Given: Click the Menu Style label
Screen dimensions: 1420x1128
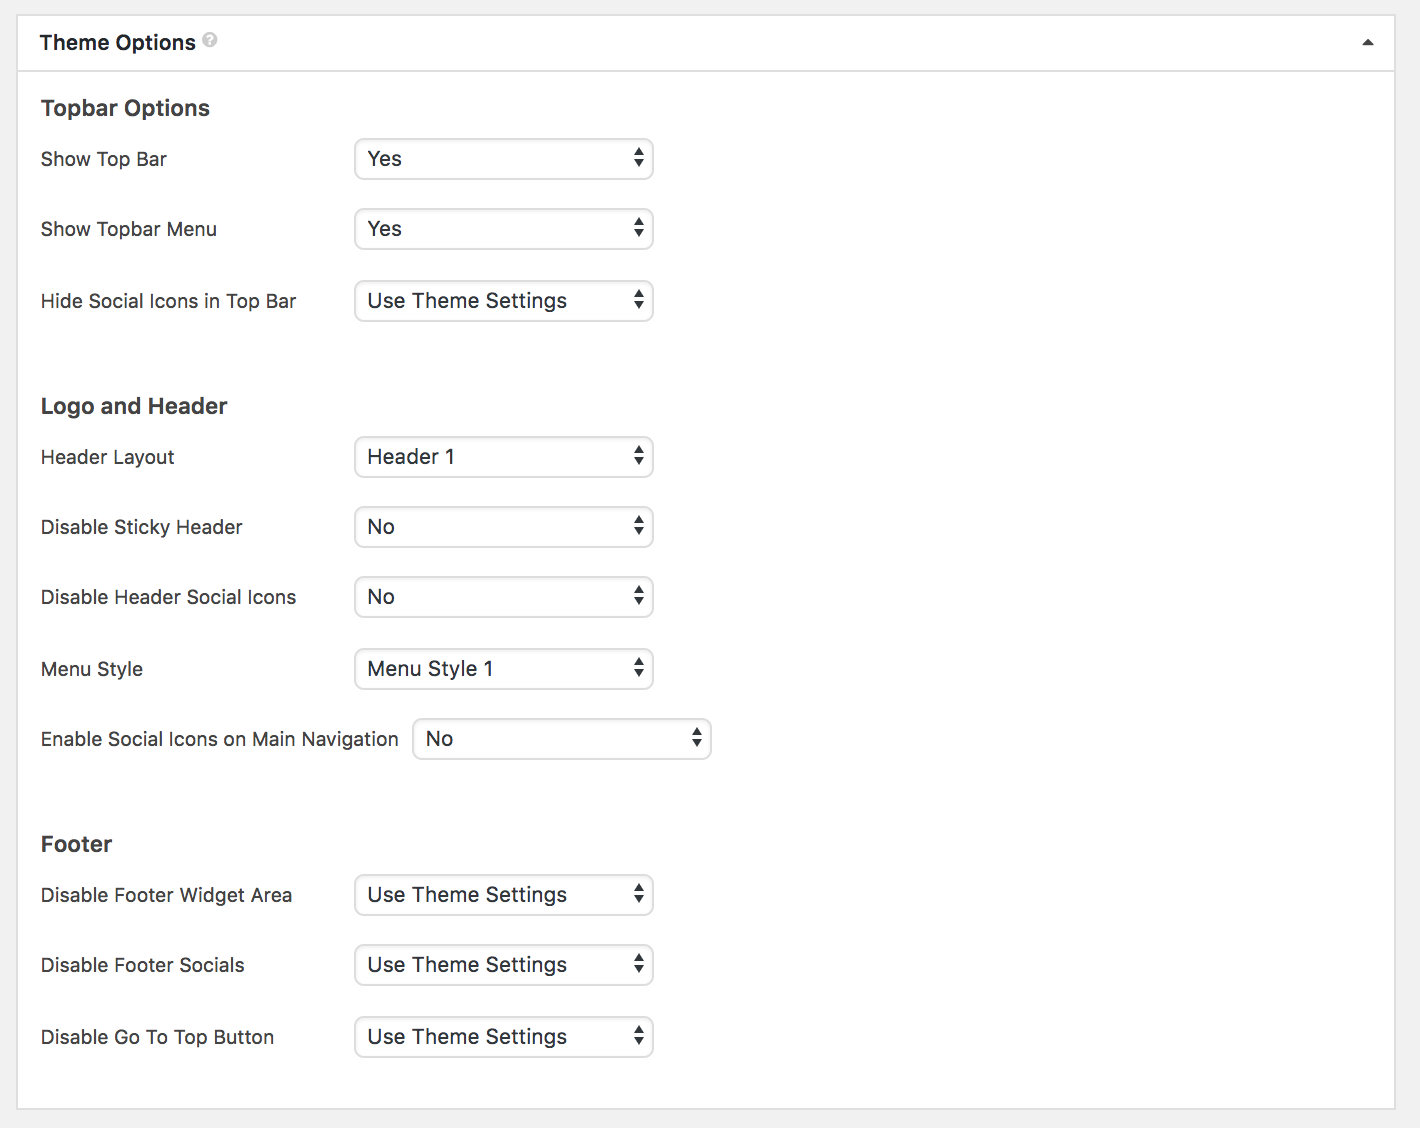Looking at the screenshot, I should point(91,669).
